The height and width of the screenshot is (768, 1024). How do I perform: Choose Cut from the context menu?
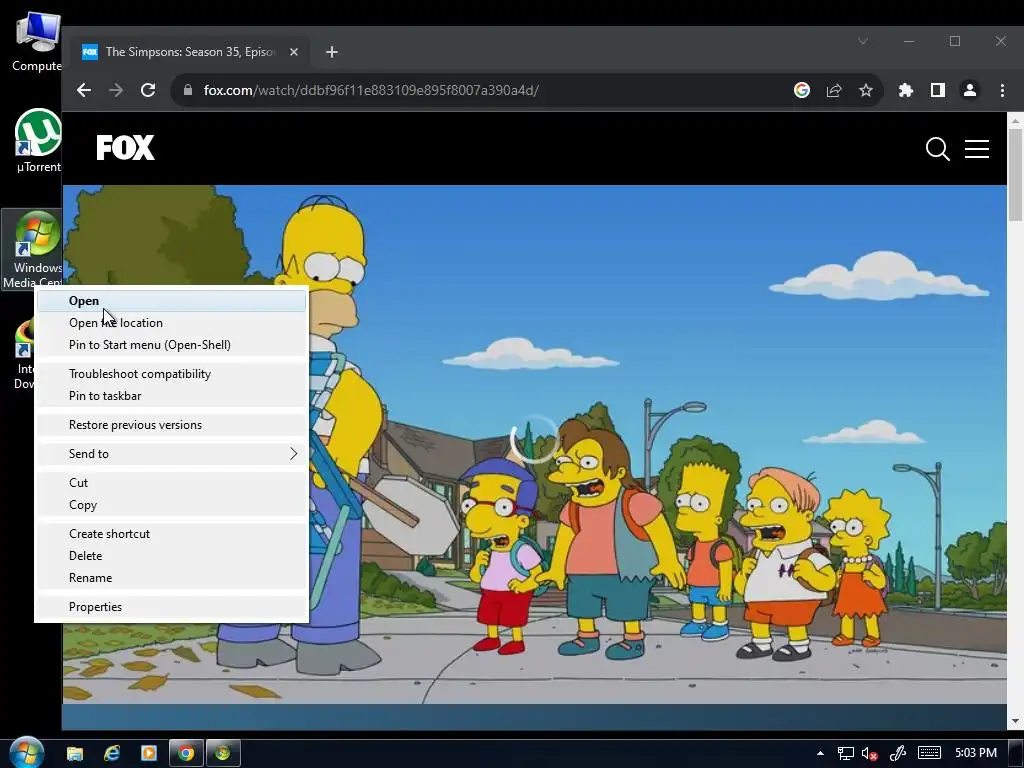(x=171, y=483)
